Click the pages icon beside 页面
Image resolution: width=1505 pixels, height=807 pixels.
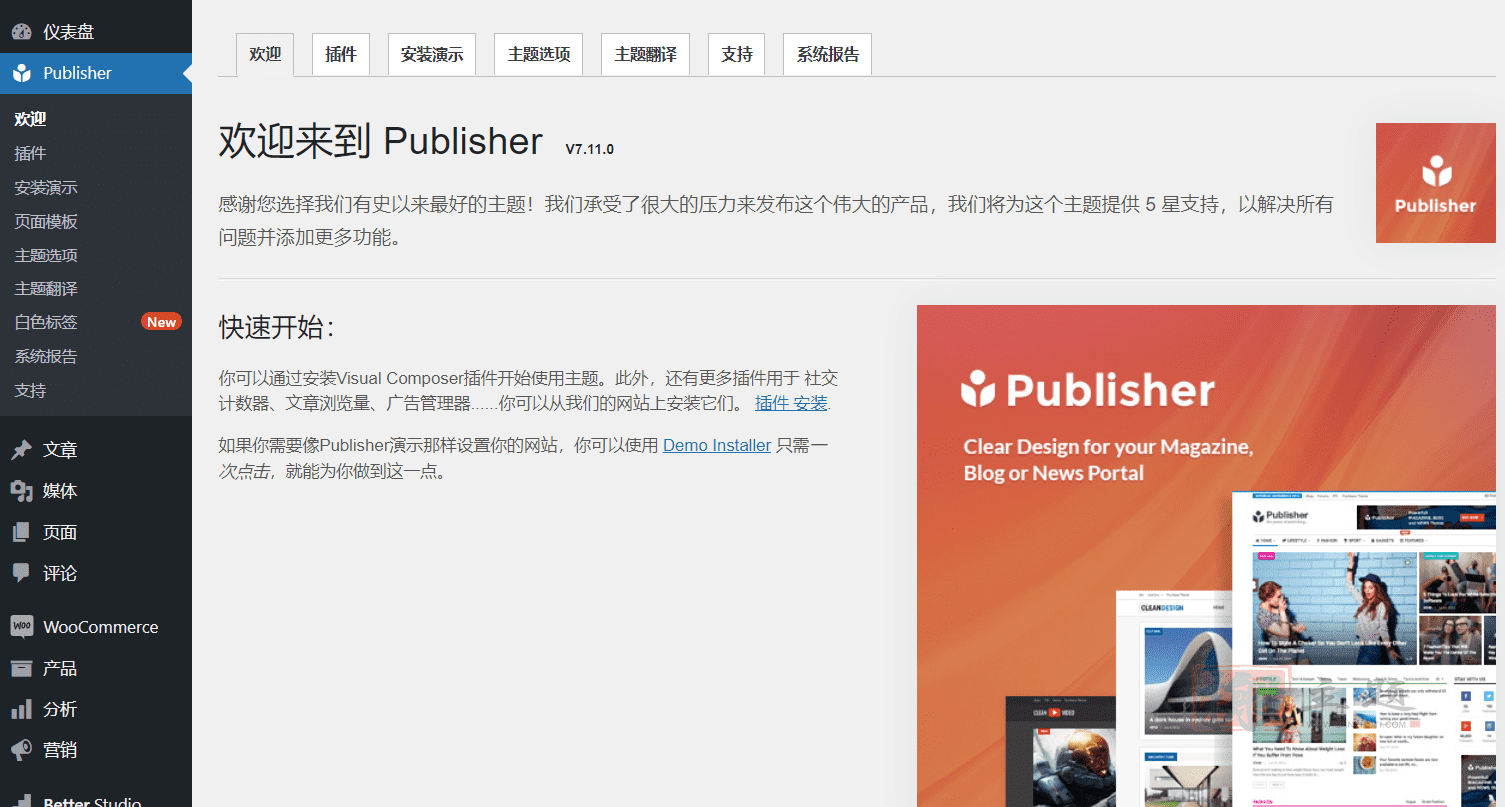click(x=21, y=532)
